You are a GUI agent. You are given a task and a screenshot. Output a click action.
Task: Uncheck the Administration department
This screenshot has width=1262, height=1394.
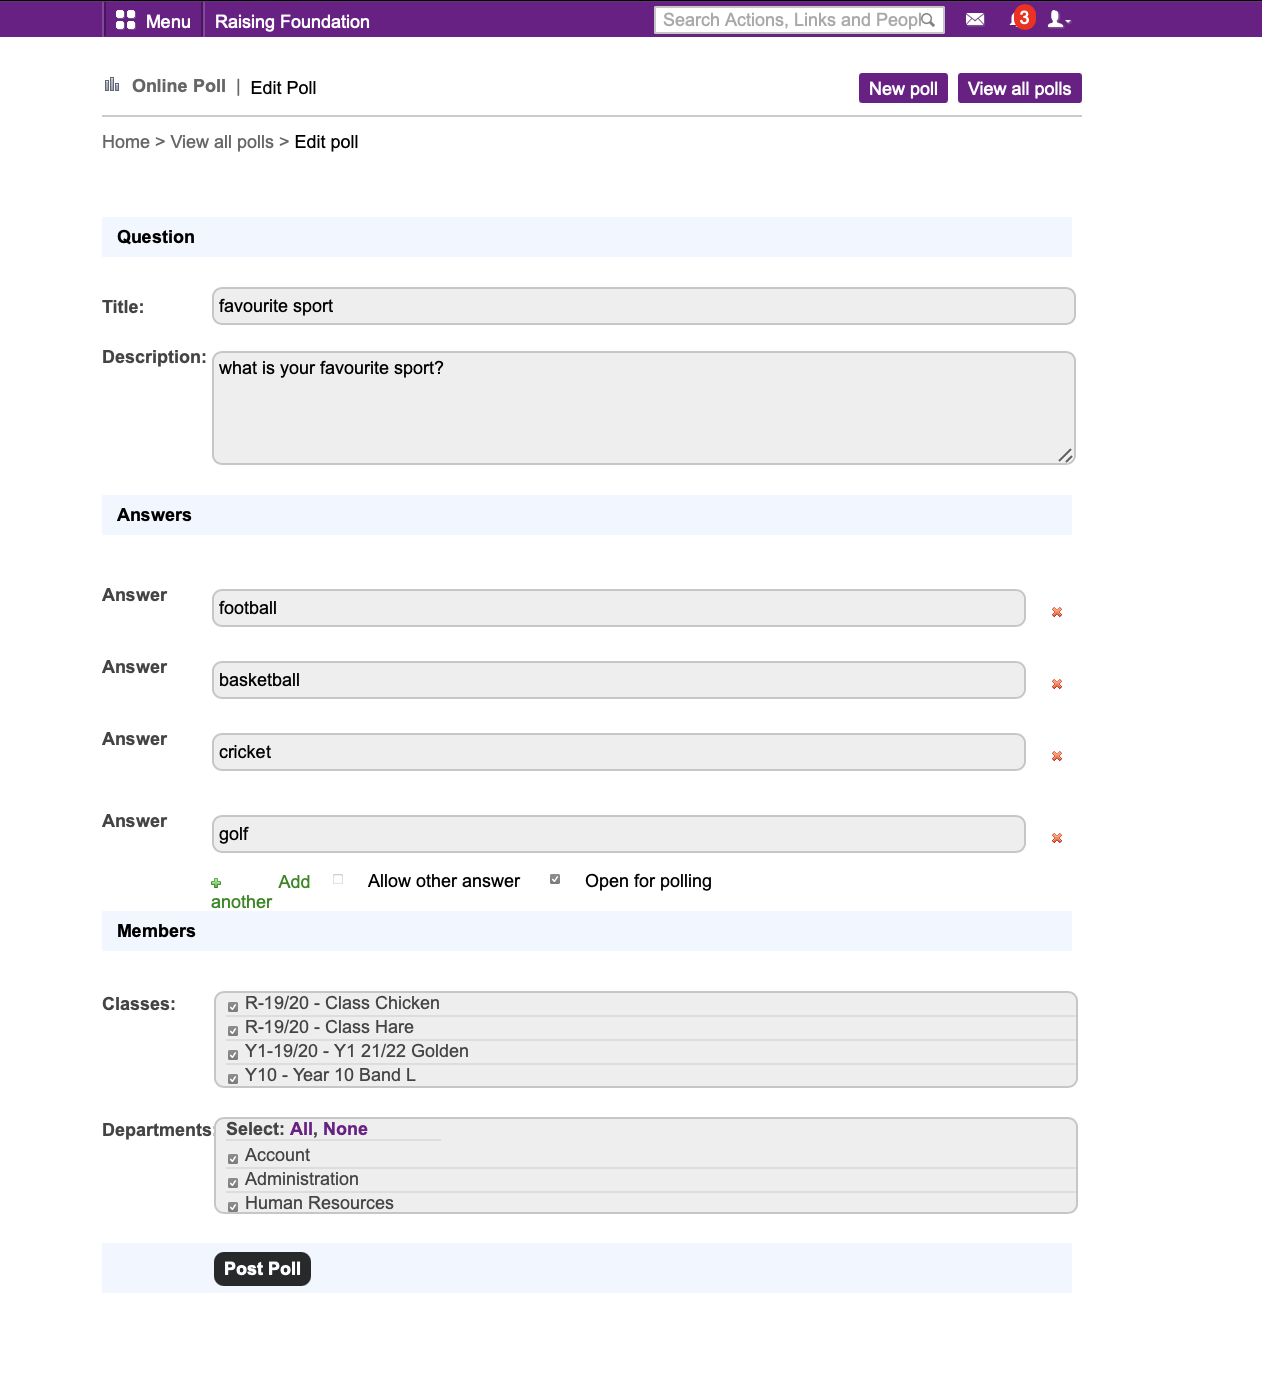(233, 1183)
